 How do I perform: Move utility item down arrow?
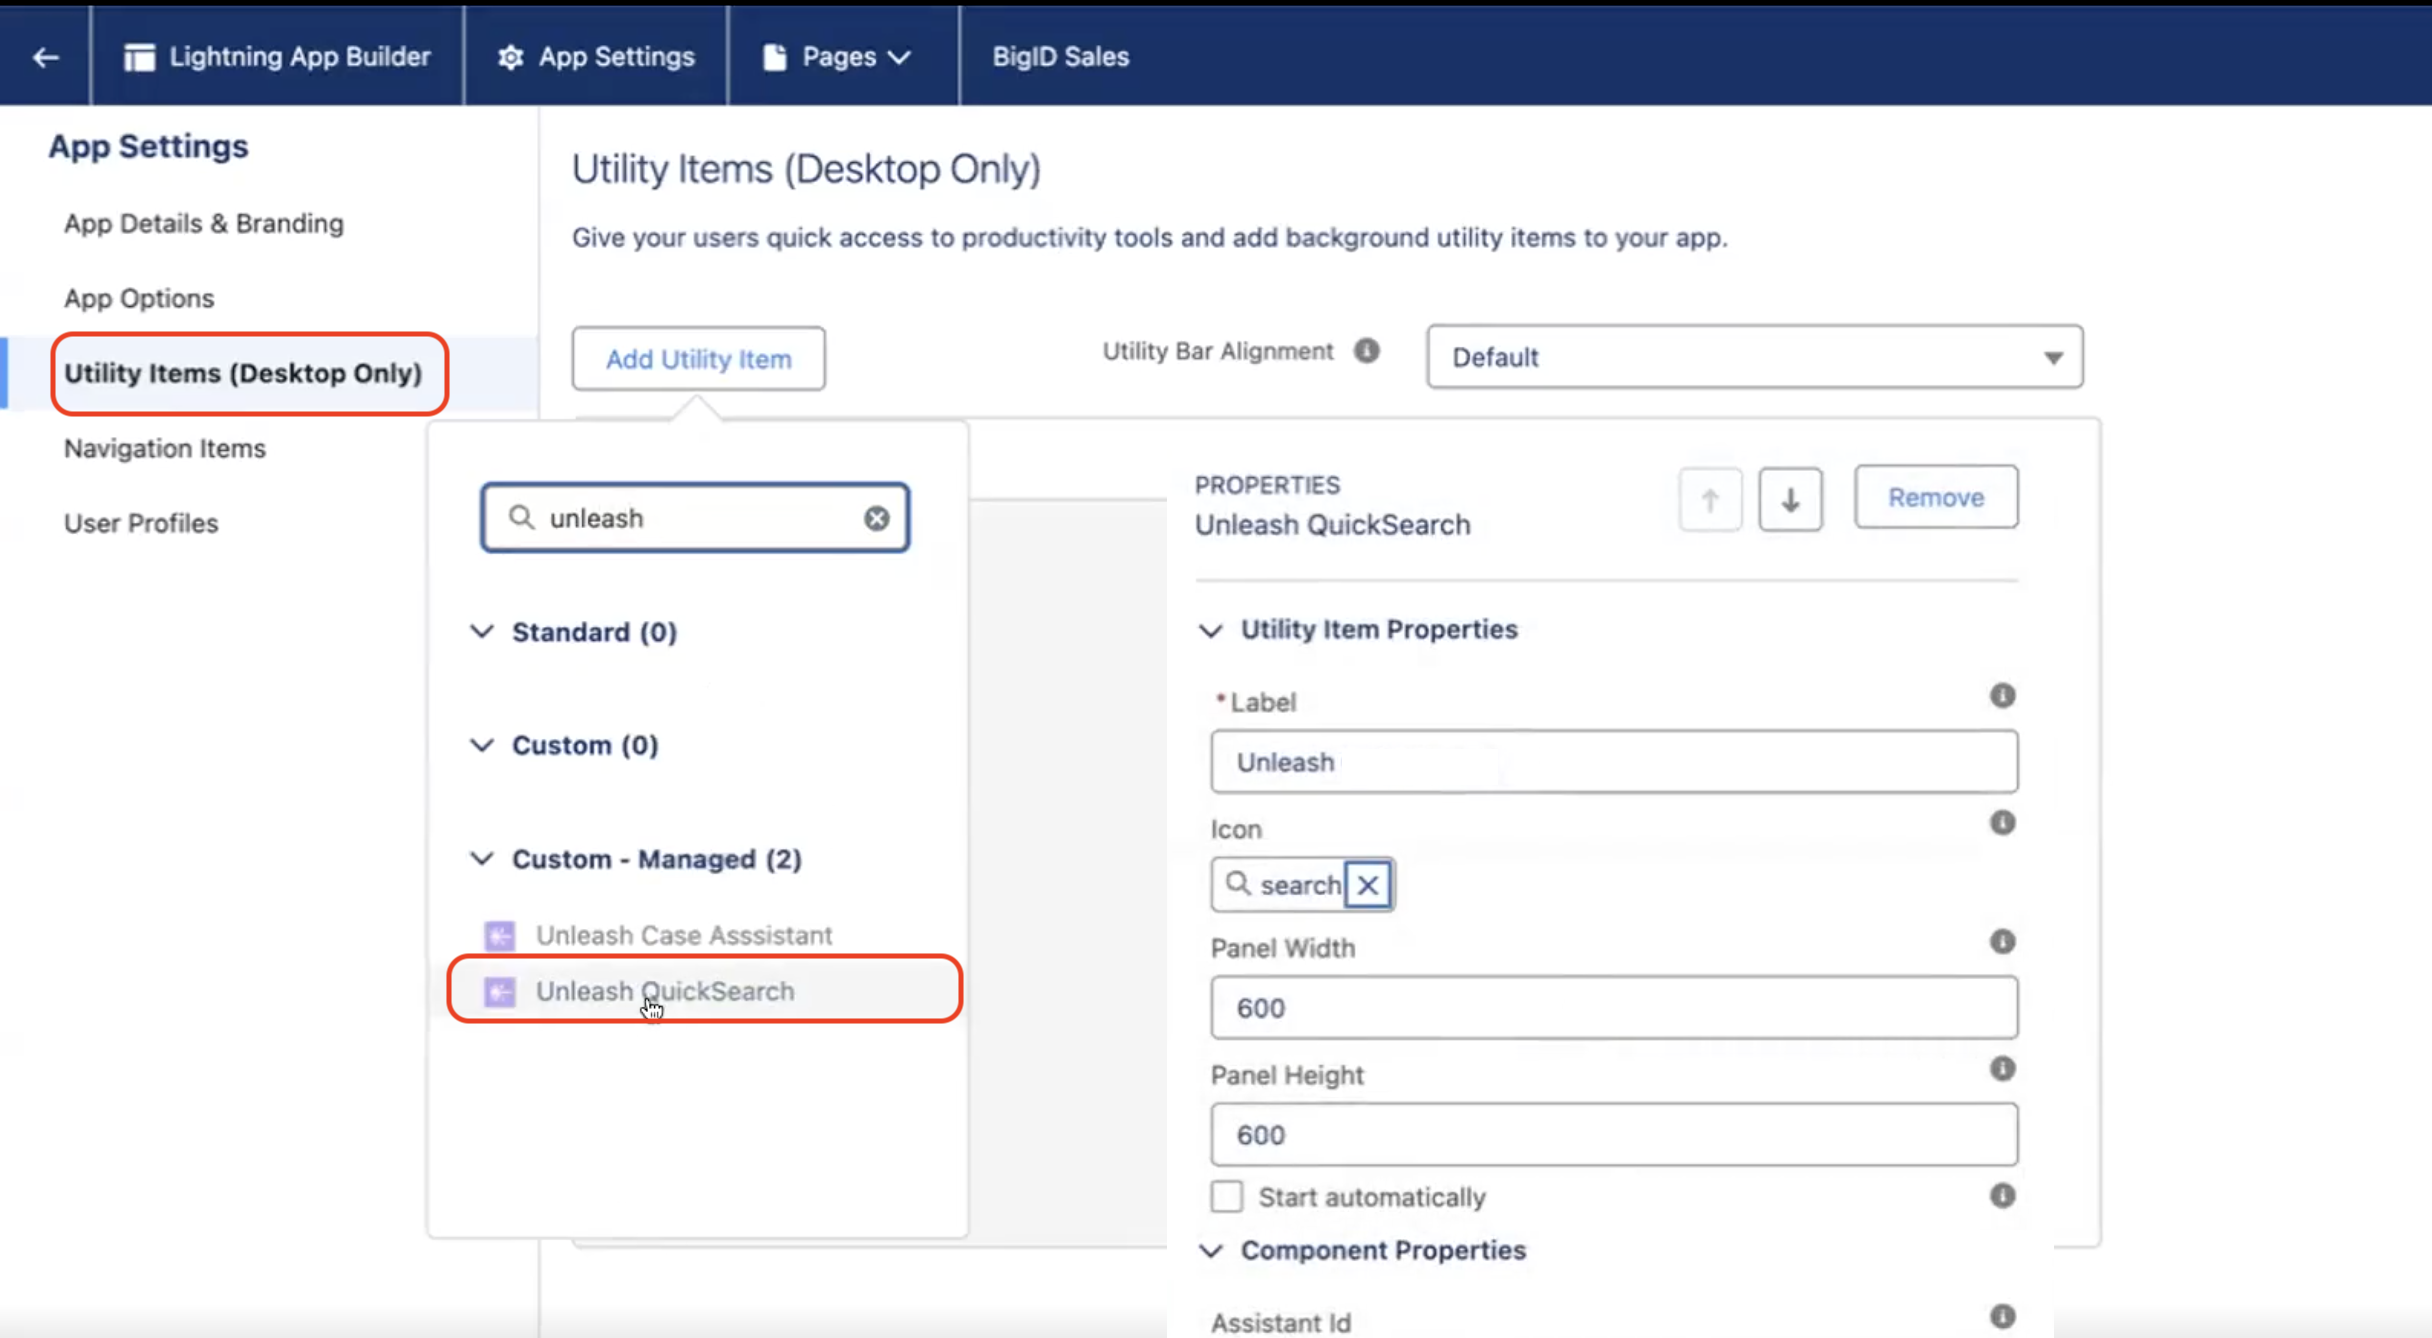click(1790, 499)
